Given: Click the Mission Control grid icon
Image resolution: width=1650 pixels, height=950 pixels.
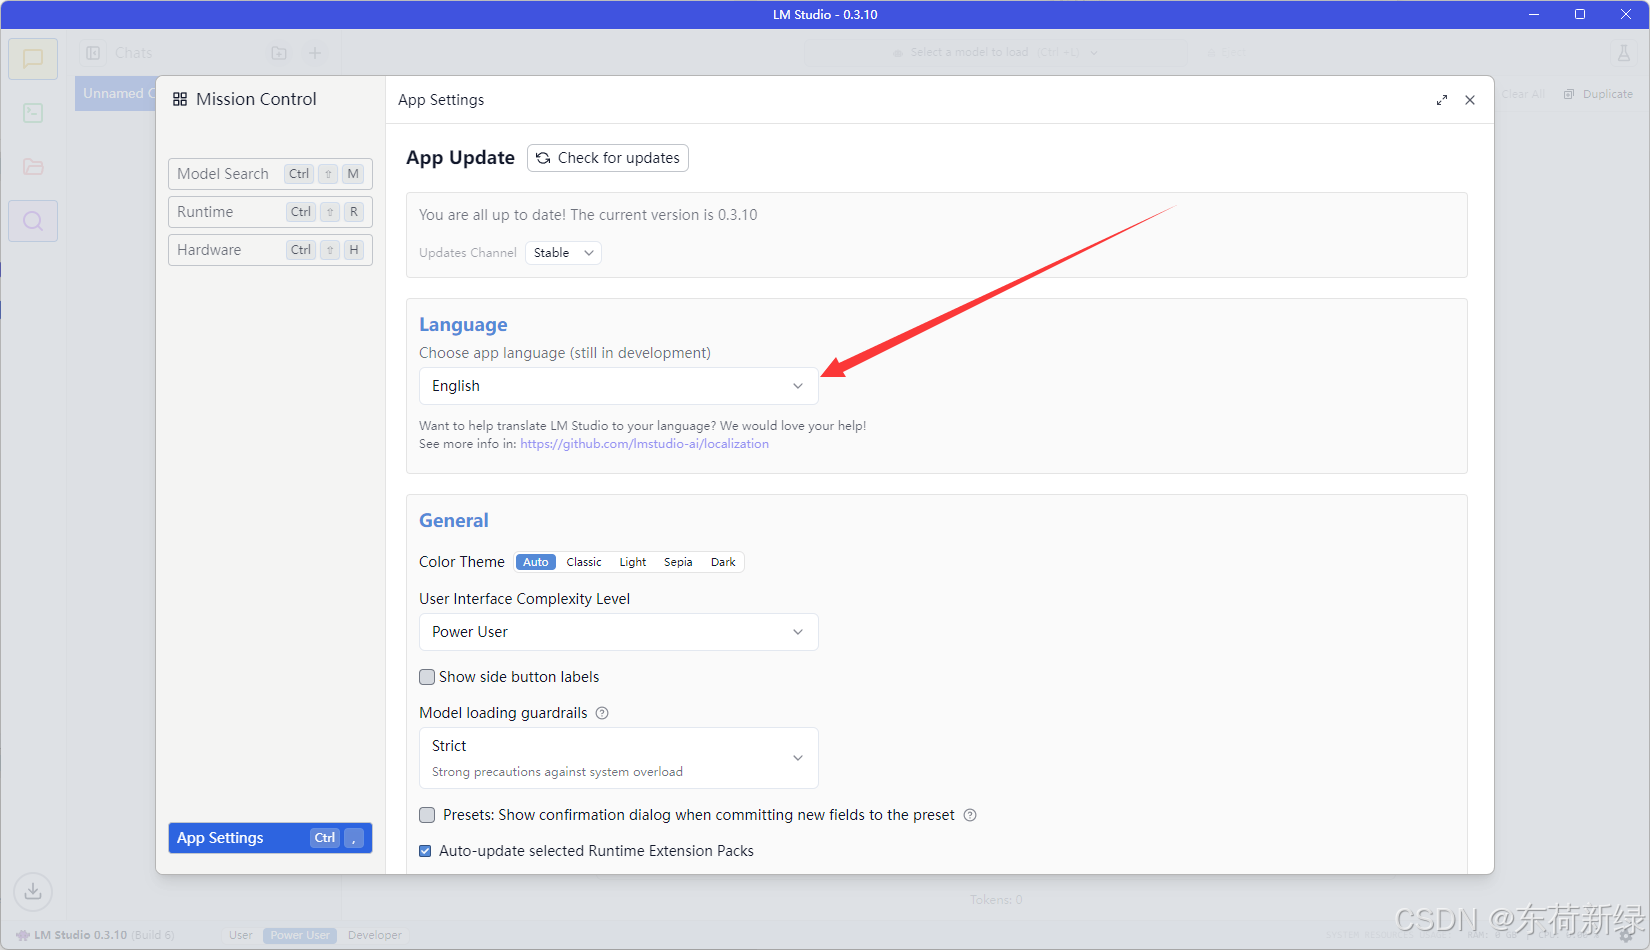Looking at the screenshot, I should pos(180,99).
